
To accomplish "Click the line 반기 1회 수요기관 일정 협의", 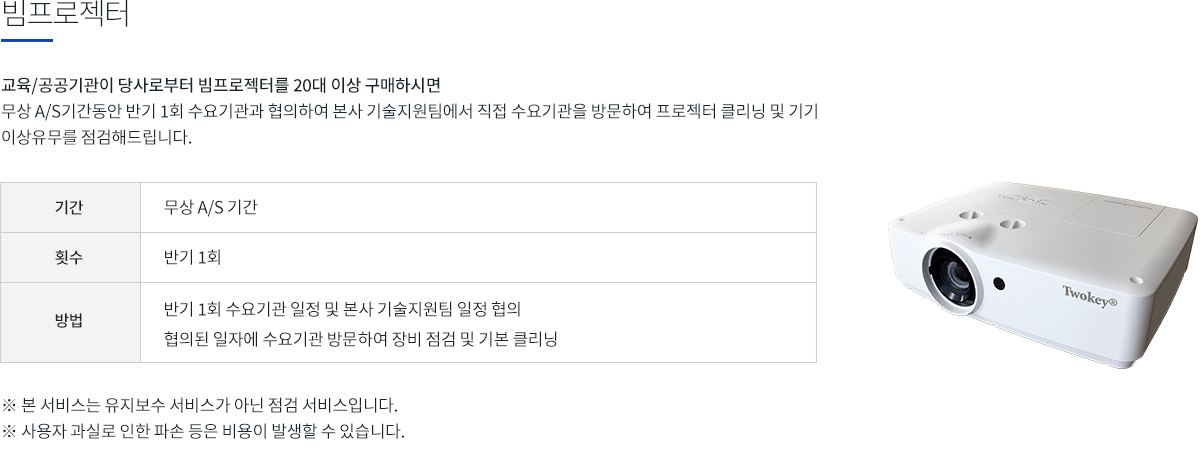I will point(343,307).
